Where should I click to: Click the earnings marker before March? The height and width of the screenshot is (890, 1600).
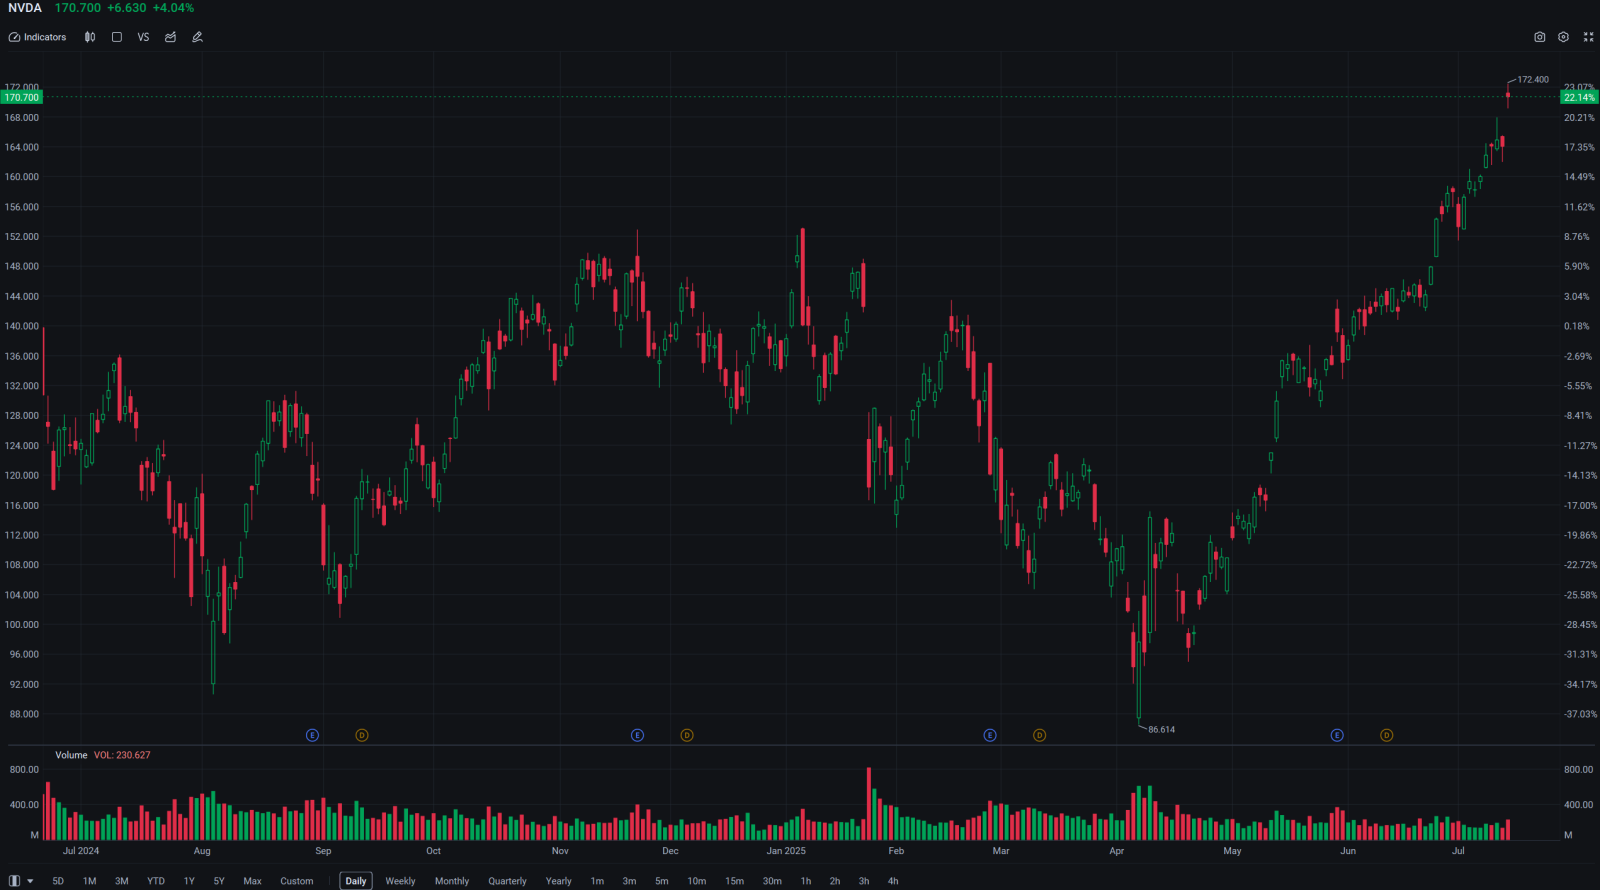[990, 735]
